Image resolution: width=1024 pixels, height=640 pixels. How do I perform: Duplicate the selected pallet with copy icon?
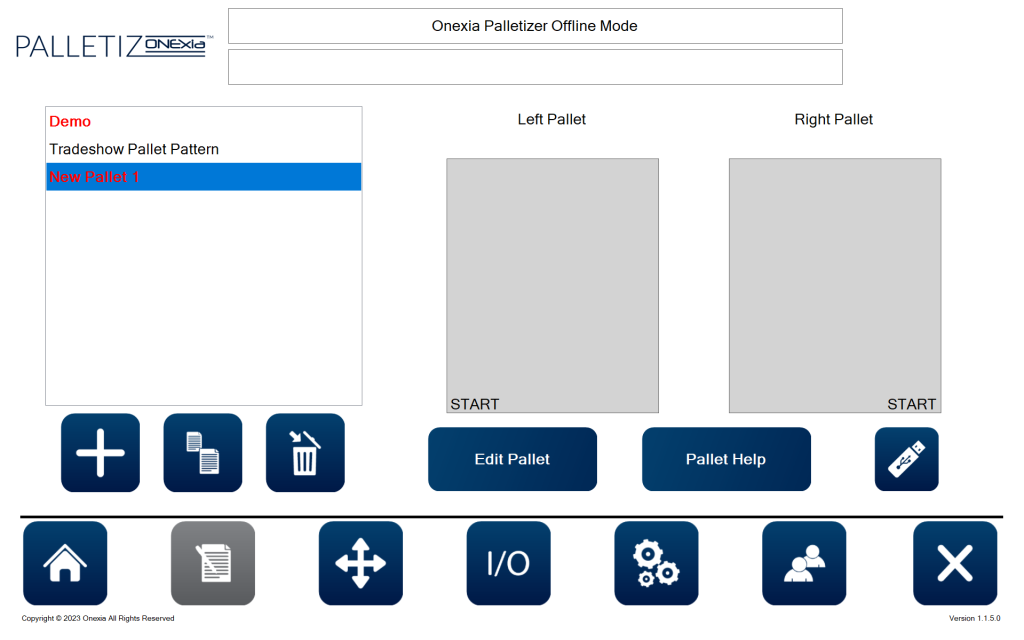click(203, 453)
